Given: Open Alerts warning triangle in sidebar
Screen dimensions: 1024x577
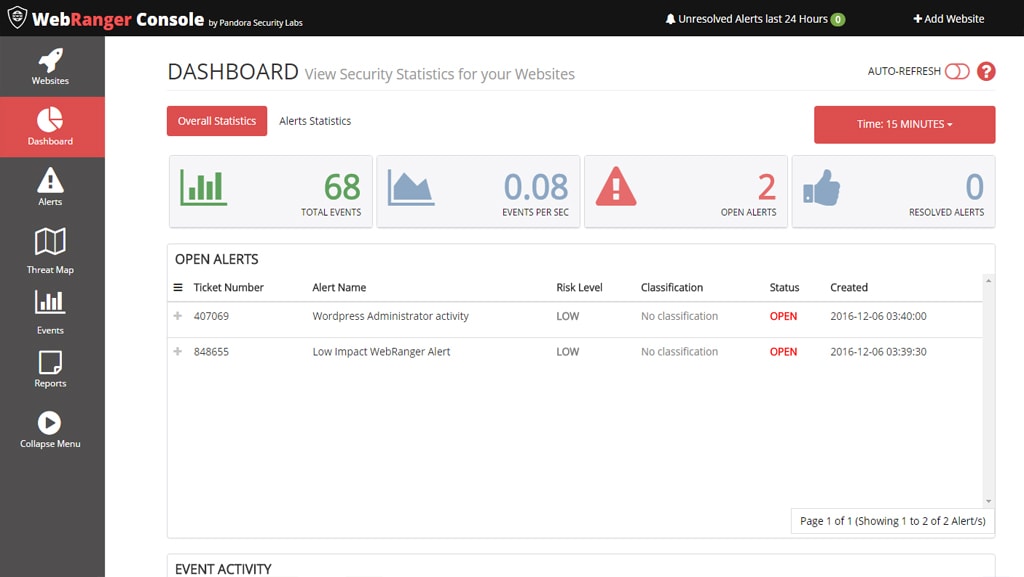Looking at the screenshot, I should (50, 181).
